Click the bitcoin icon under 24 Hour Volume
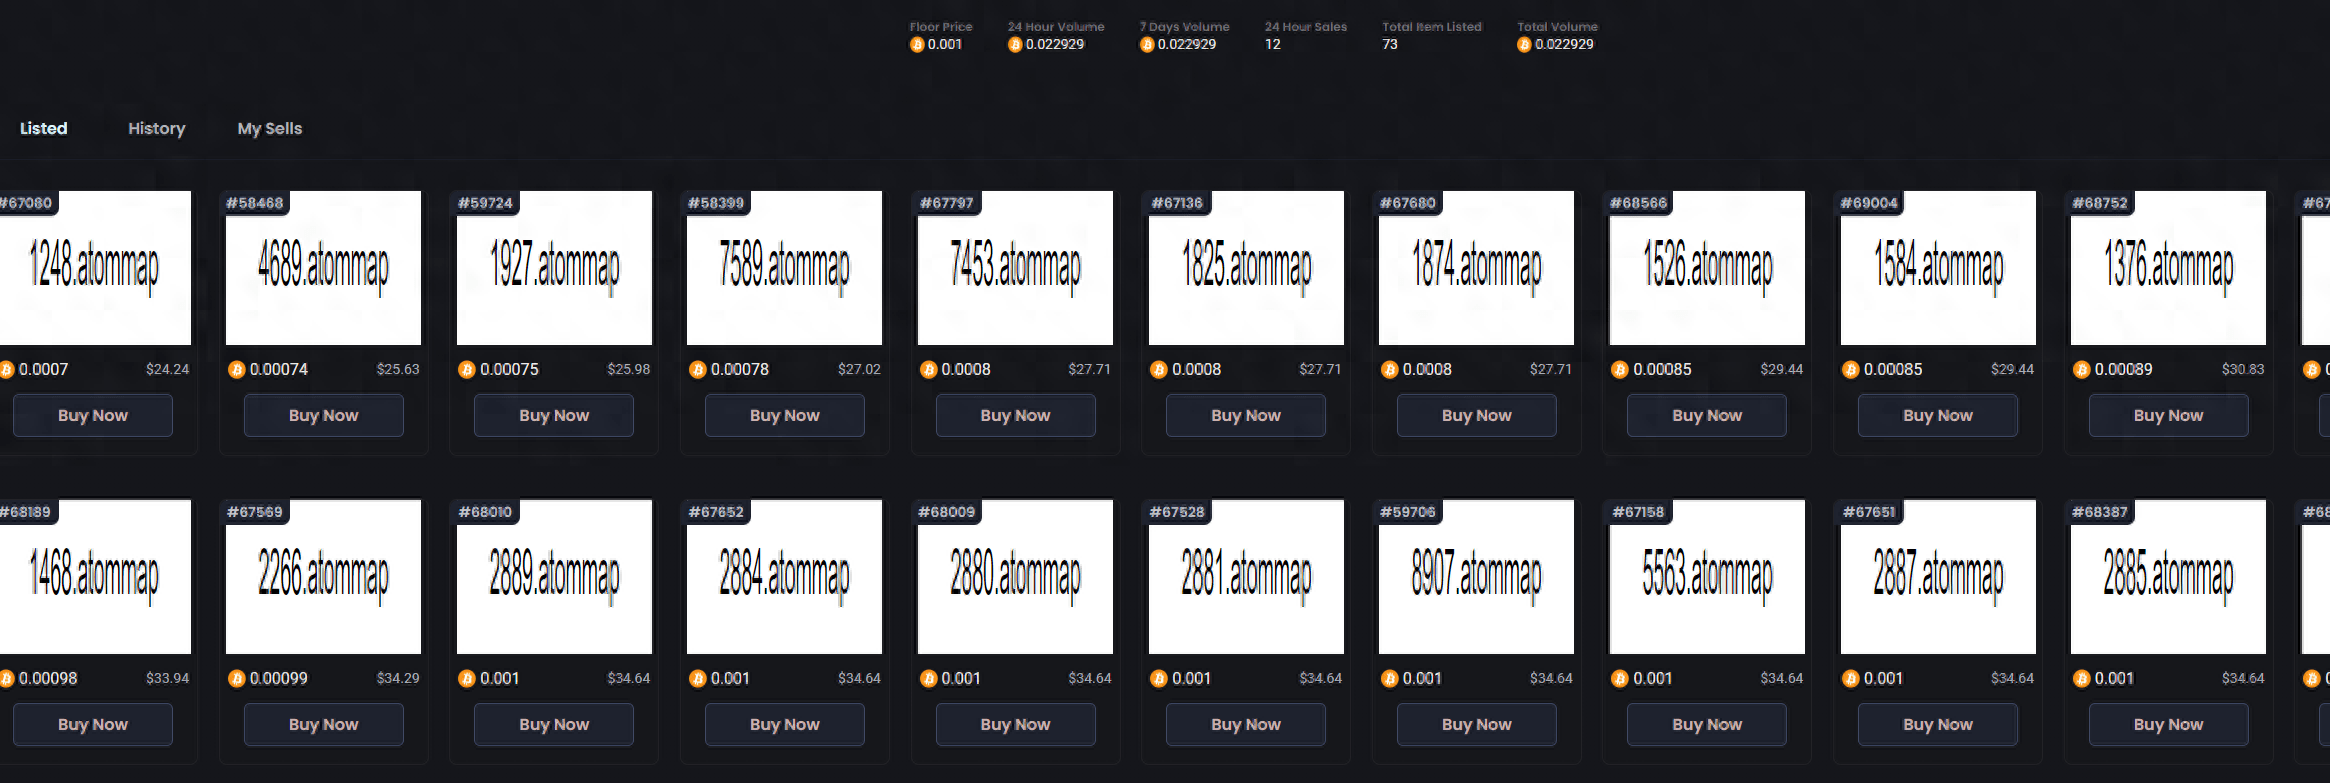This screenshot has width=2330, height=783. click(1015, 45)
